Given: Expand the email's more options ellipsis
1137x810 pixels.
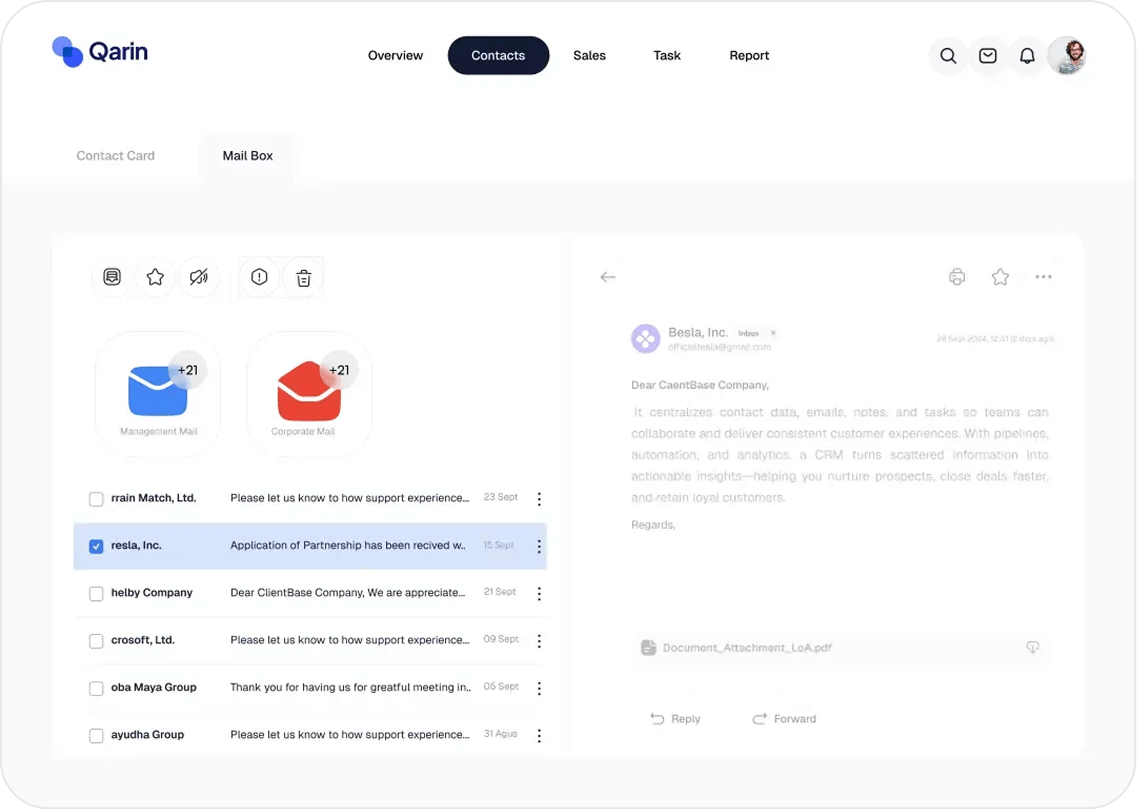Looking at the screenshot, I should coord(1043,277).
